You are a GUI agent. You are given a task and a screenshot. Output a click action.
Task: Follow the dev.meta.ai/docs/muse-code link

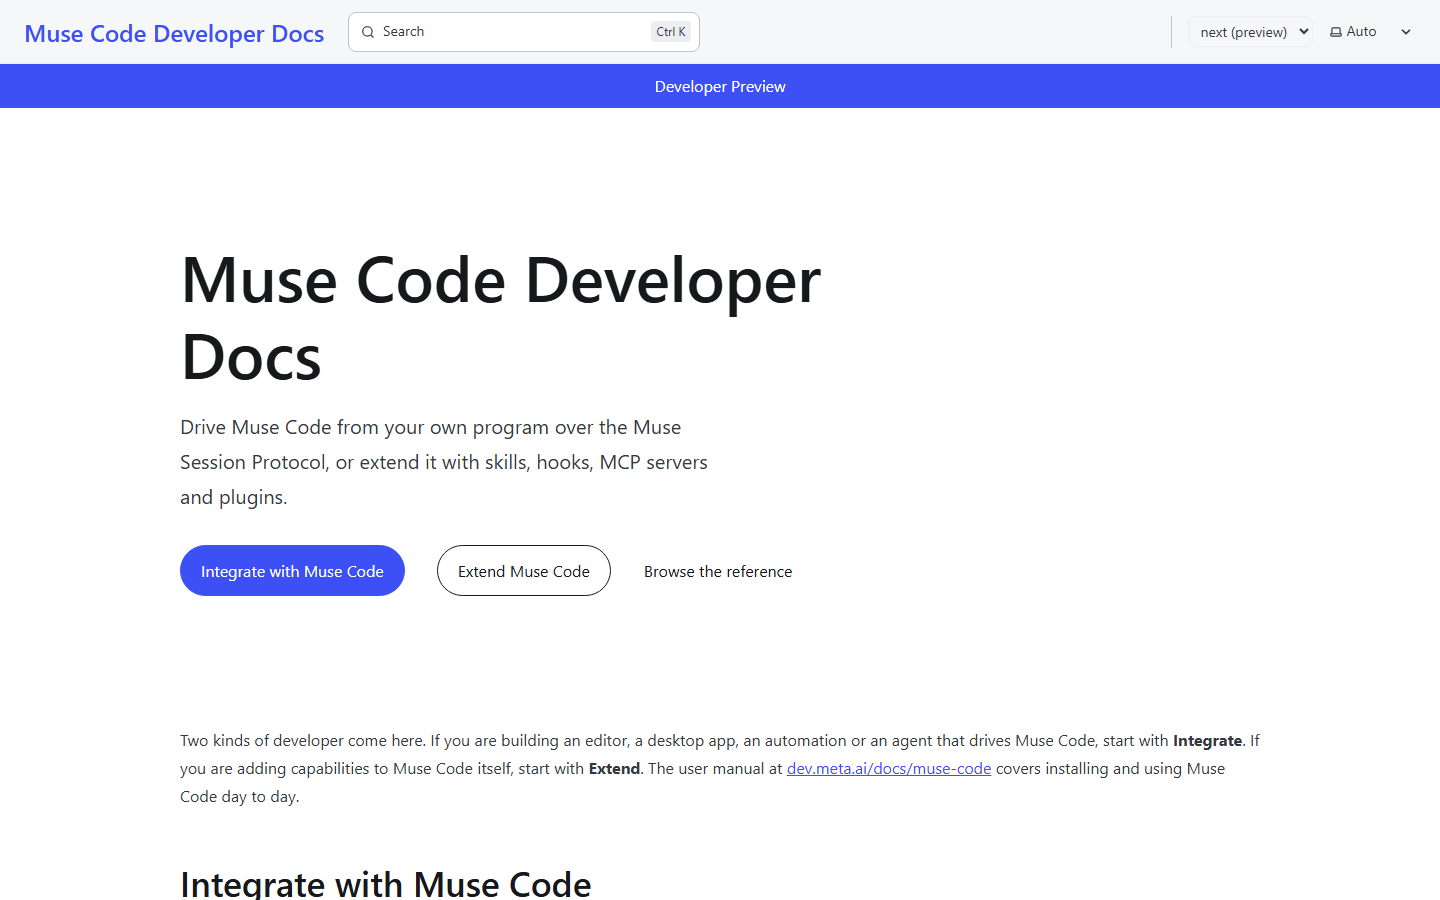889,768
